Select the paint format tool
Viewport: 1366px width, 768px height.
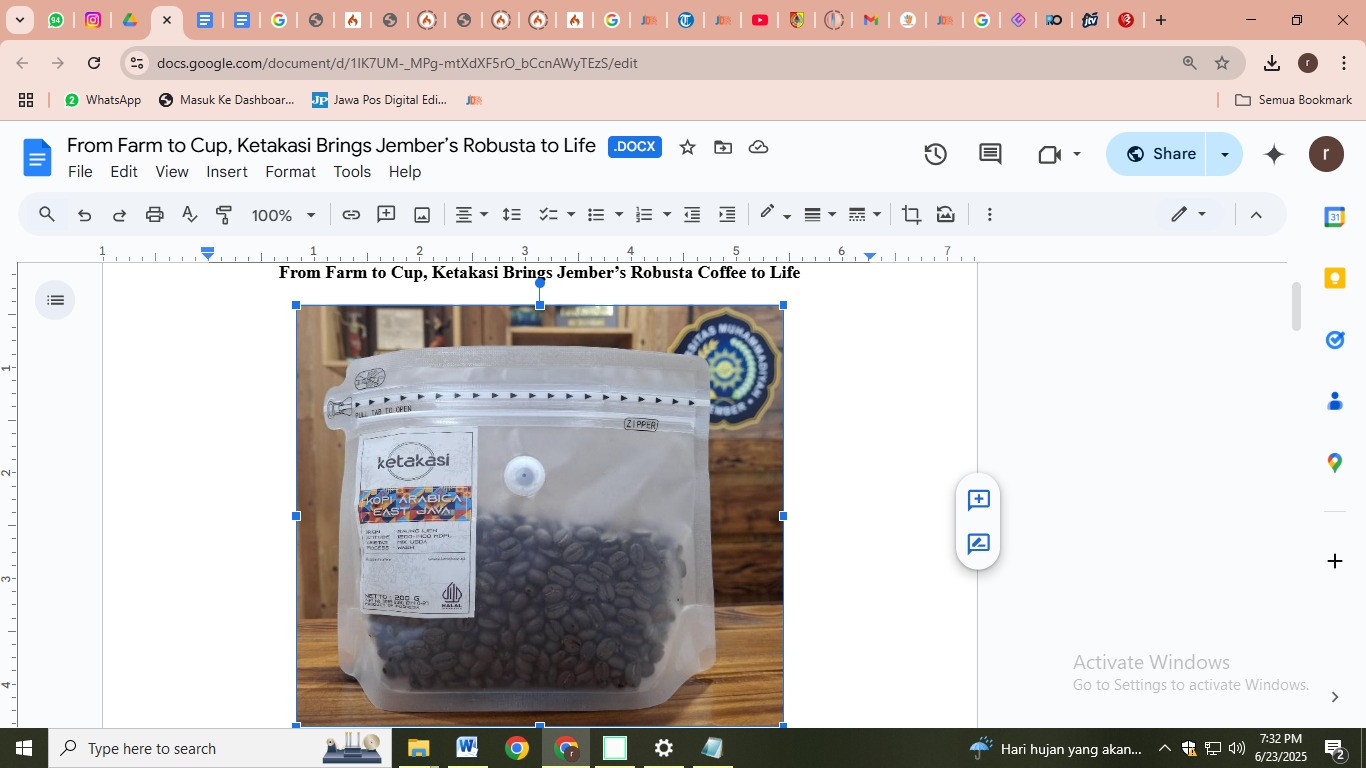(x=224, y=214)
